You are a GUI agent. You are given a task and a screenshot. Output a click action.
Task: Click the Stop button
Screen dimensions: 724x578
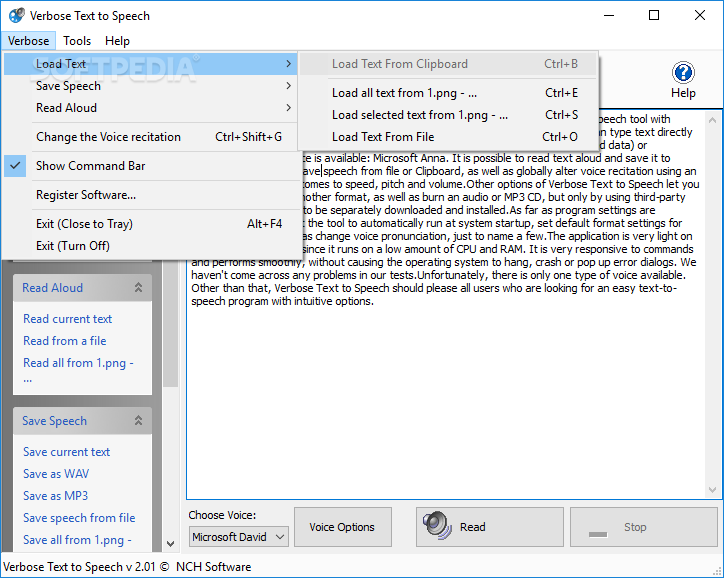click(x=644, y=527)
